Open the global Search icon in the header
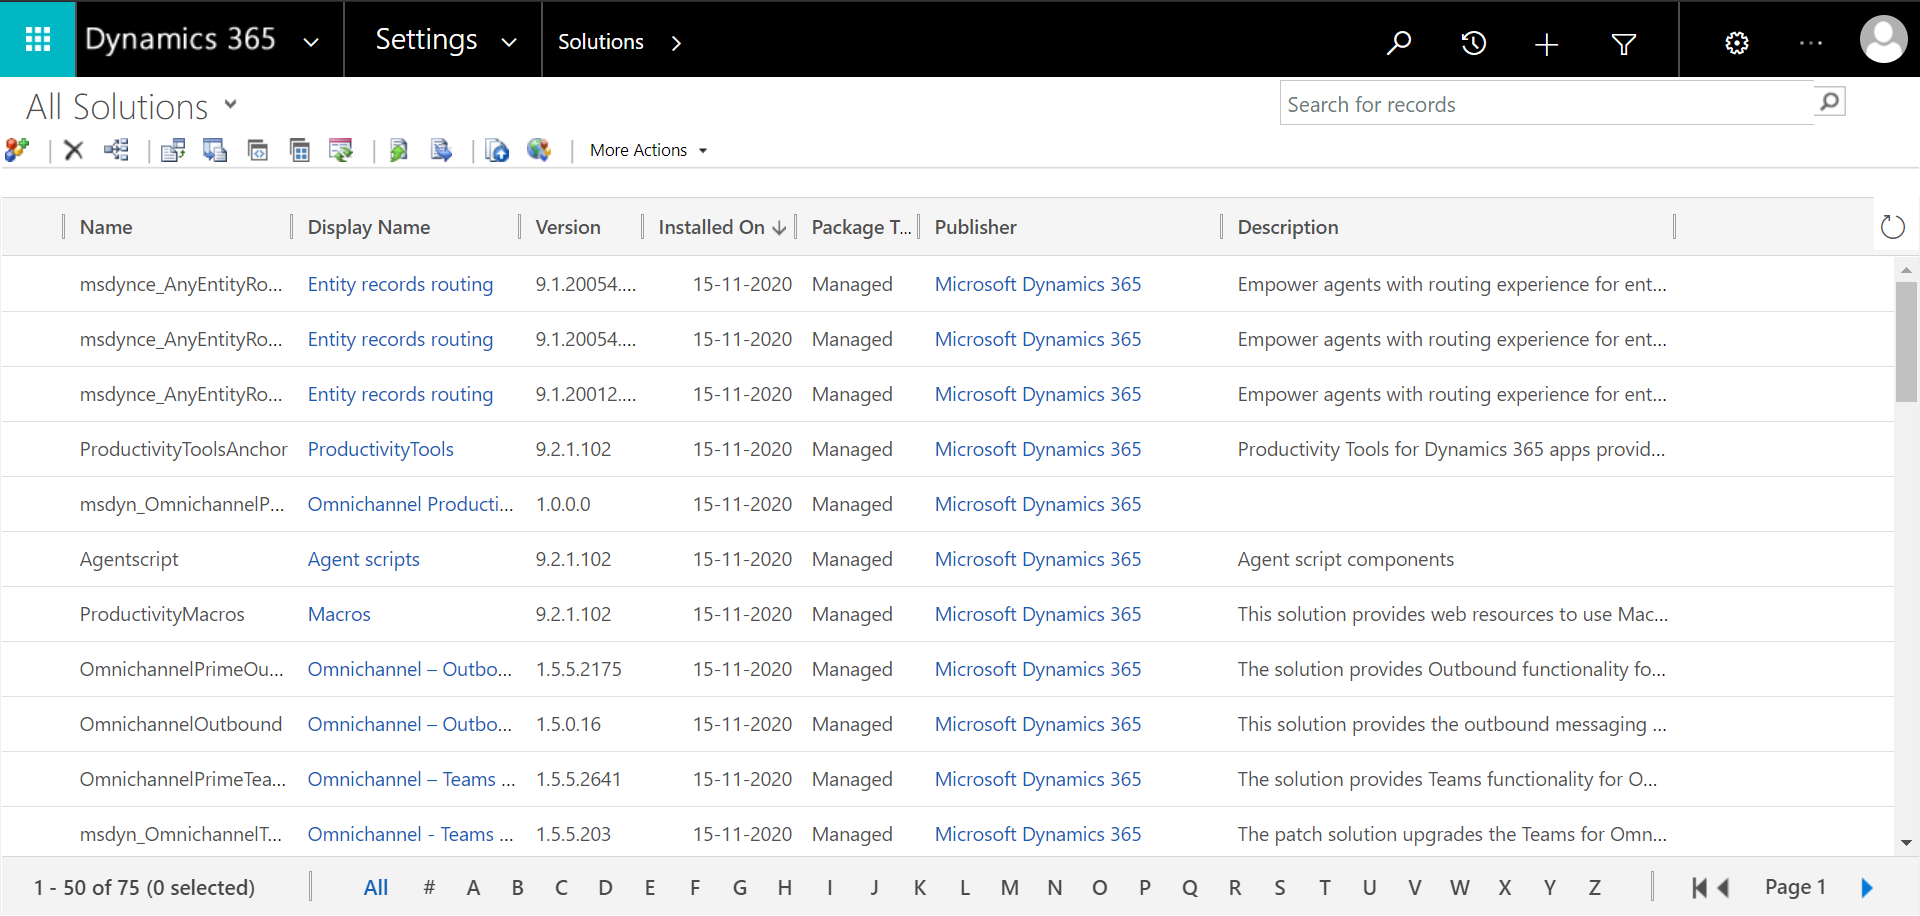1920x916 pixels. click(1399, 43)
